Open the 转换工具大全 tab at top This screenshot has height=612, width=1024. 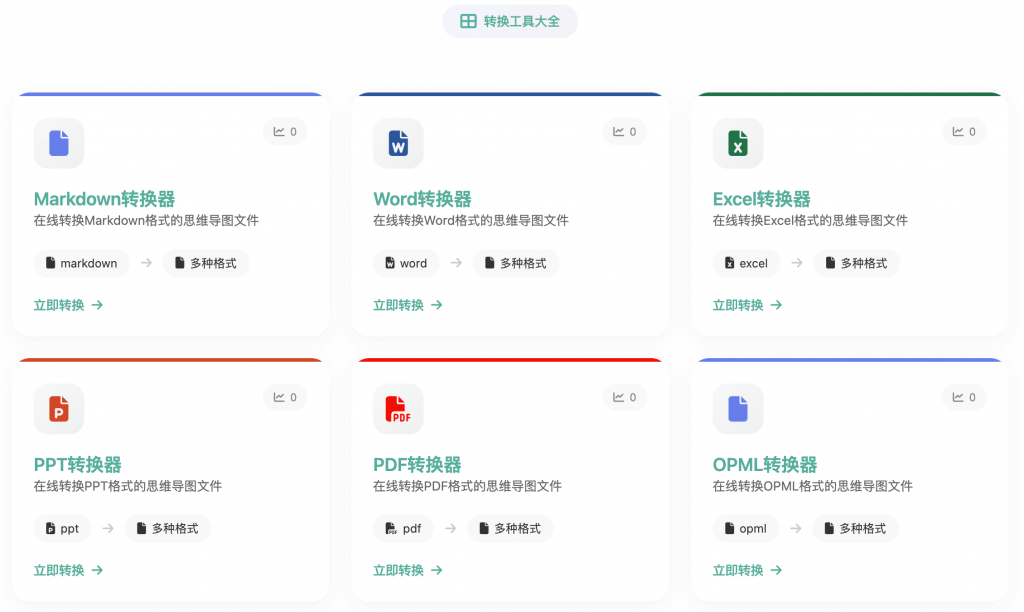coord(510,21)
